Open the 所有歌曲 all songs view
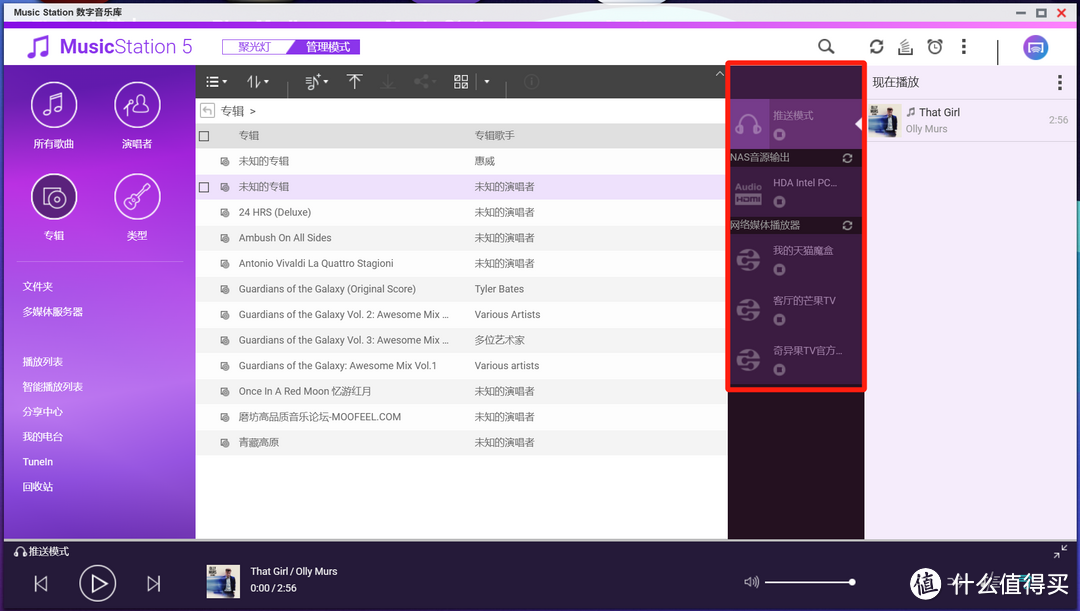 tap(54, 105)
